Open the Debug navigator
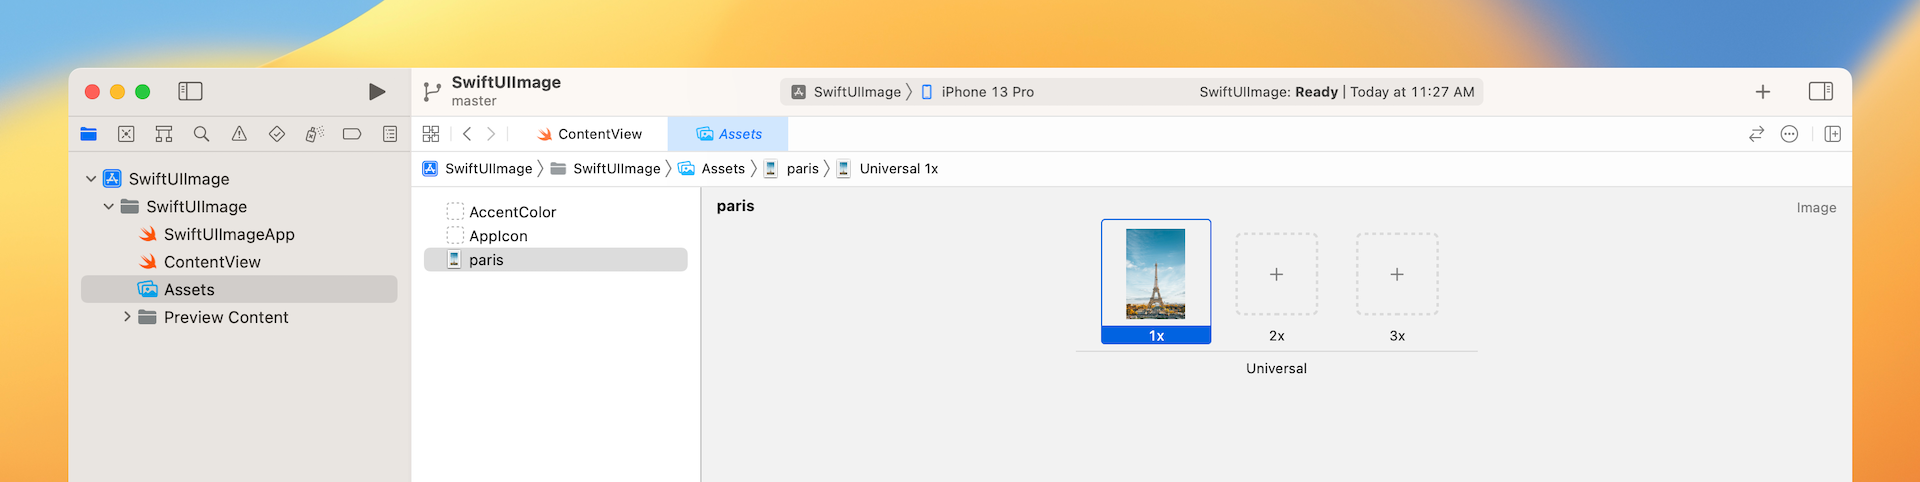The height and width of the screenshot is (482, 1920). 314,134
